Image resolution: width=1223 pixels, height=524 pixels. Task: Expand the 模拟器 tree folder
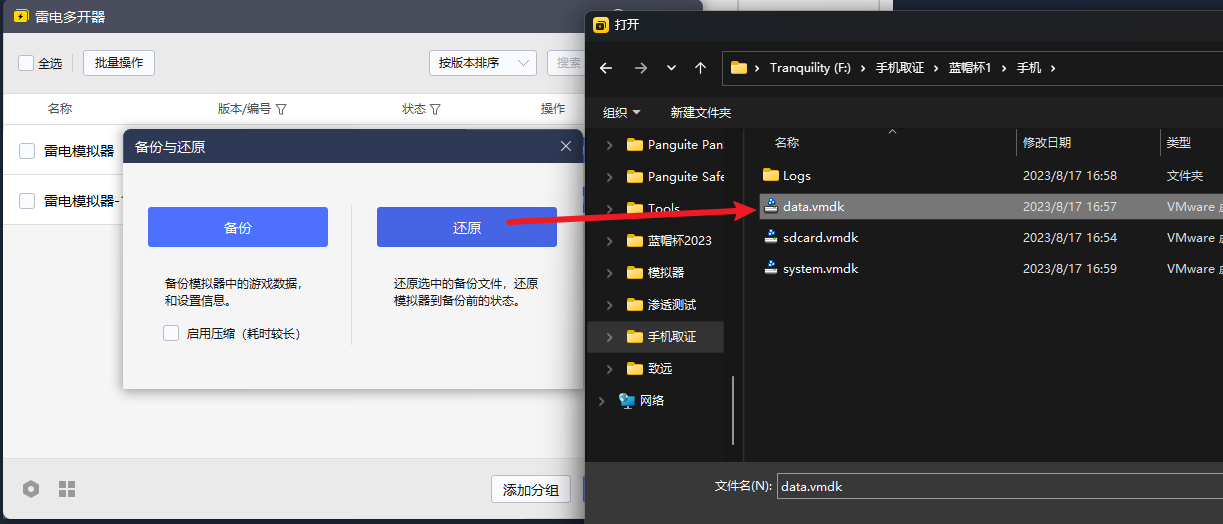pos(609,272)
